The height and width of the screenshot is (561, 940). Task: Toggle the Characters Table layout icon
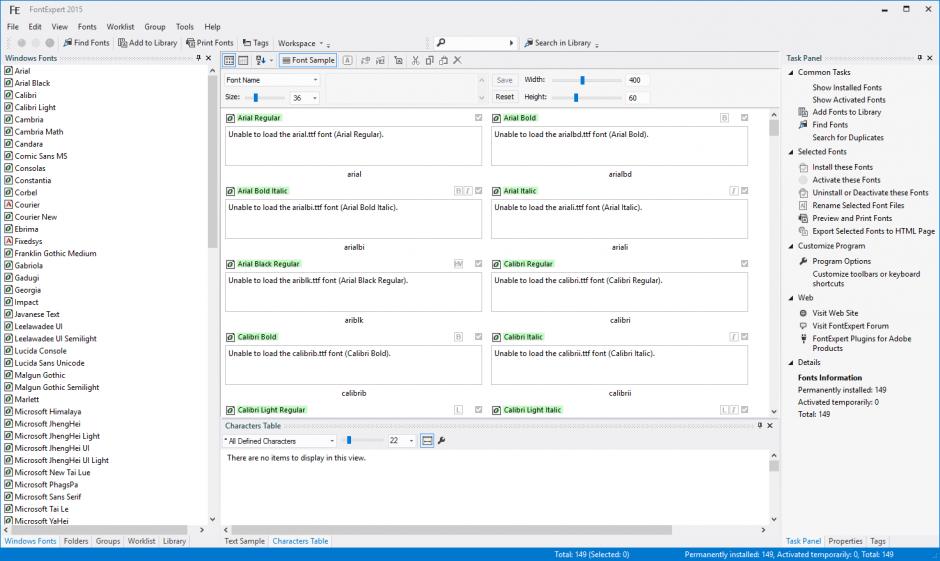pyautogui.click(x=427, y=441)
